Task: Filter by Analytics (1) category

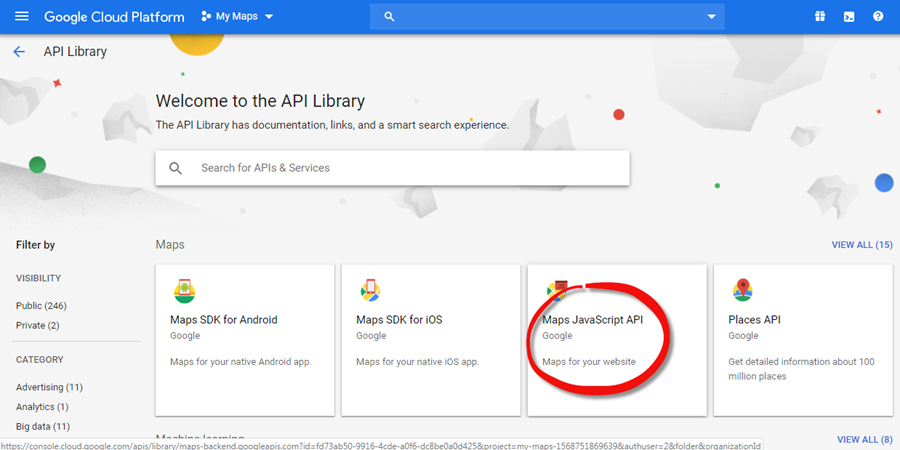Action: (42, 407)
